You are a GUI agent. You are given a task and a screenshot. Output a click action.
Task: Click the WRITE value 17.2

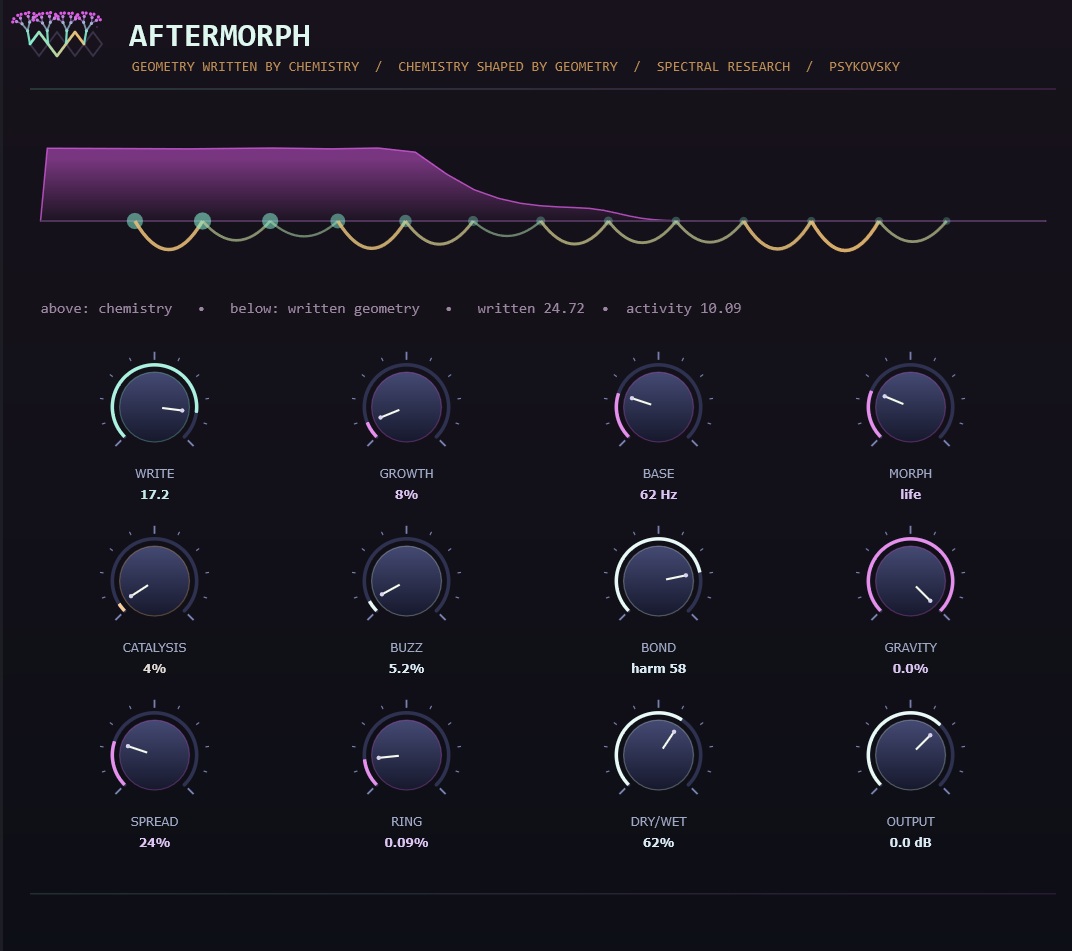click(x=155, y=494)
